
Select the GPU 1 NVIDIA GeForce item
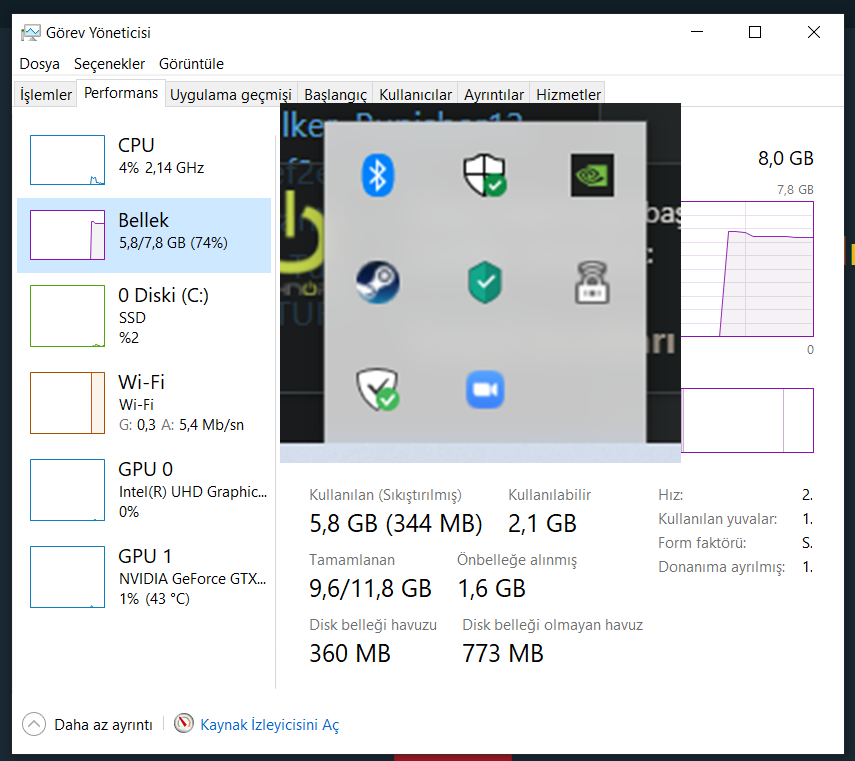point(144,577)
